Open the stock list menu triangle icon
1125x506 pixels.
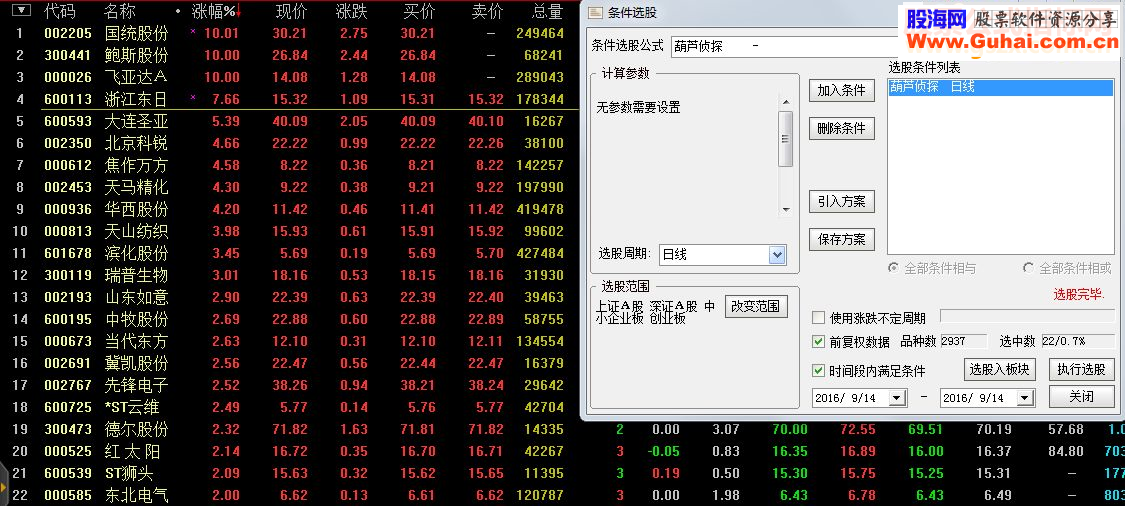point(23,11)
